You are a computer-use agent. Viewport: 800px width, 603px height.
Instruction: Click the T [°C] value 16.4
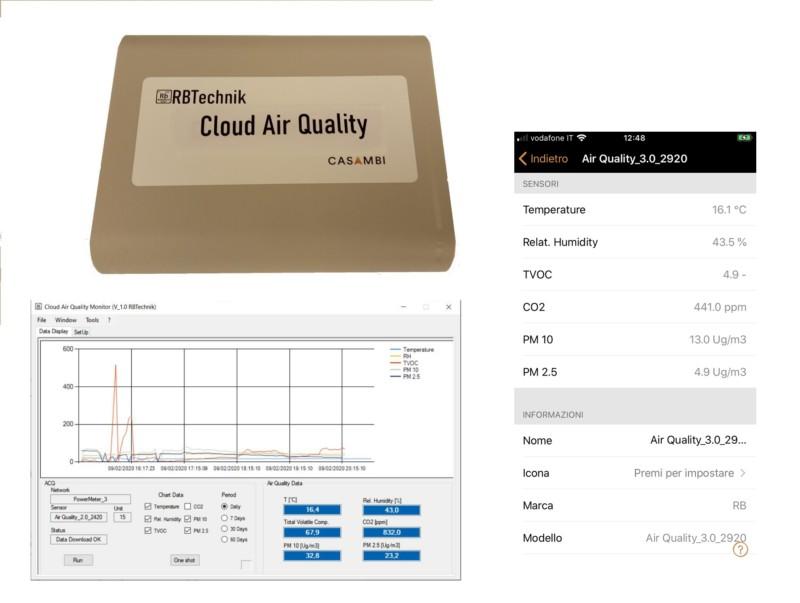312,510
